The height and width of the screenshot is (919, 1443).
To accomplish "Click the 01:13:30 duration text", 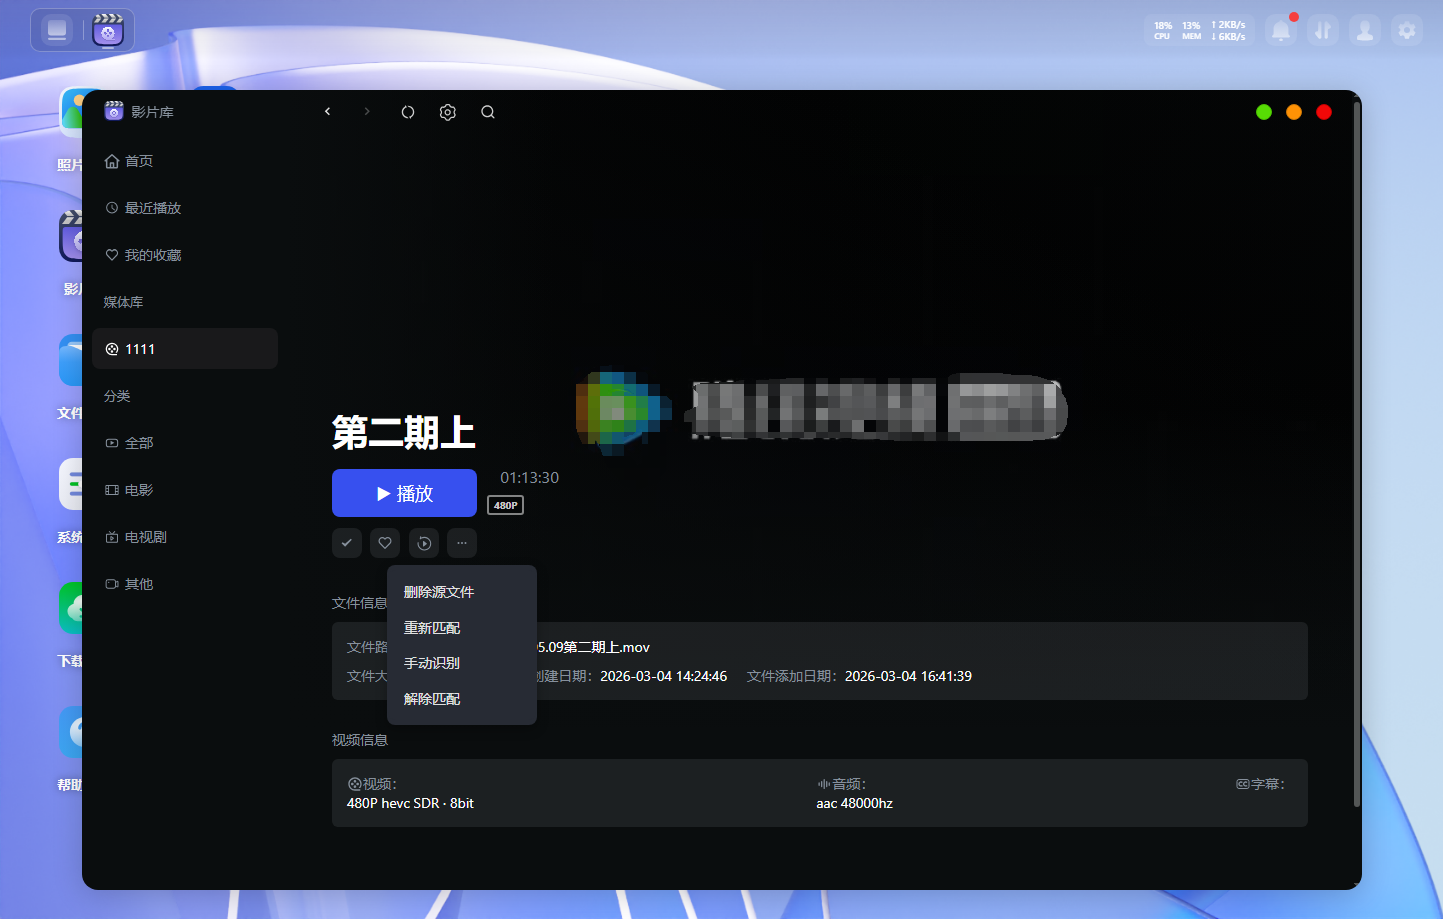I will (530, 478).
